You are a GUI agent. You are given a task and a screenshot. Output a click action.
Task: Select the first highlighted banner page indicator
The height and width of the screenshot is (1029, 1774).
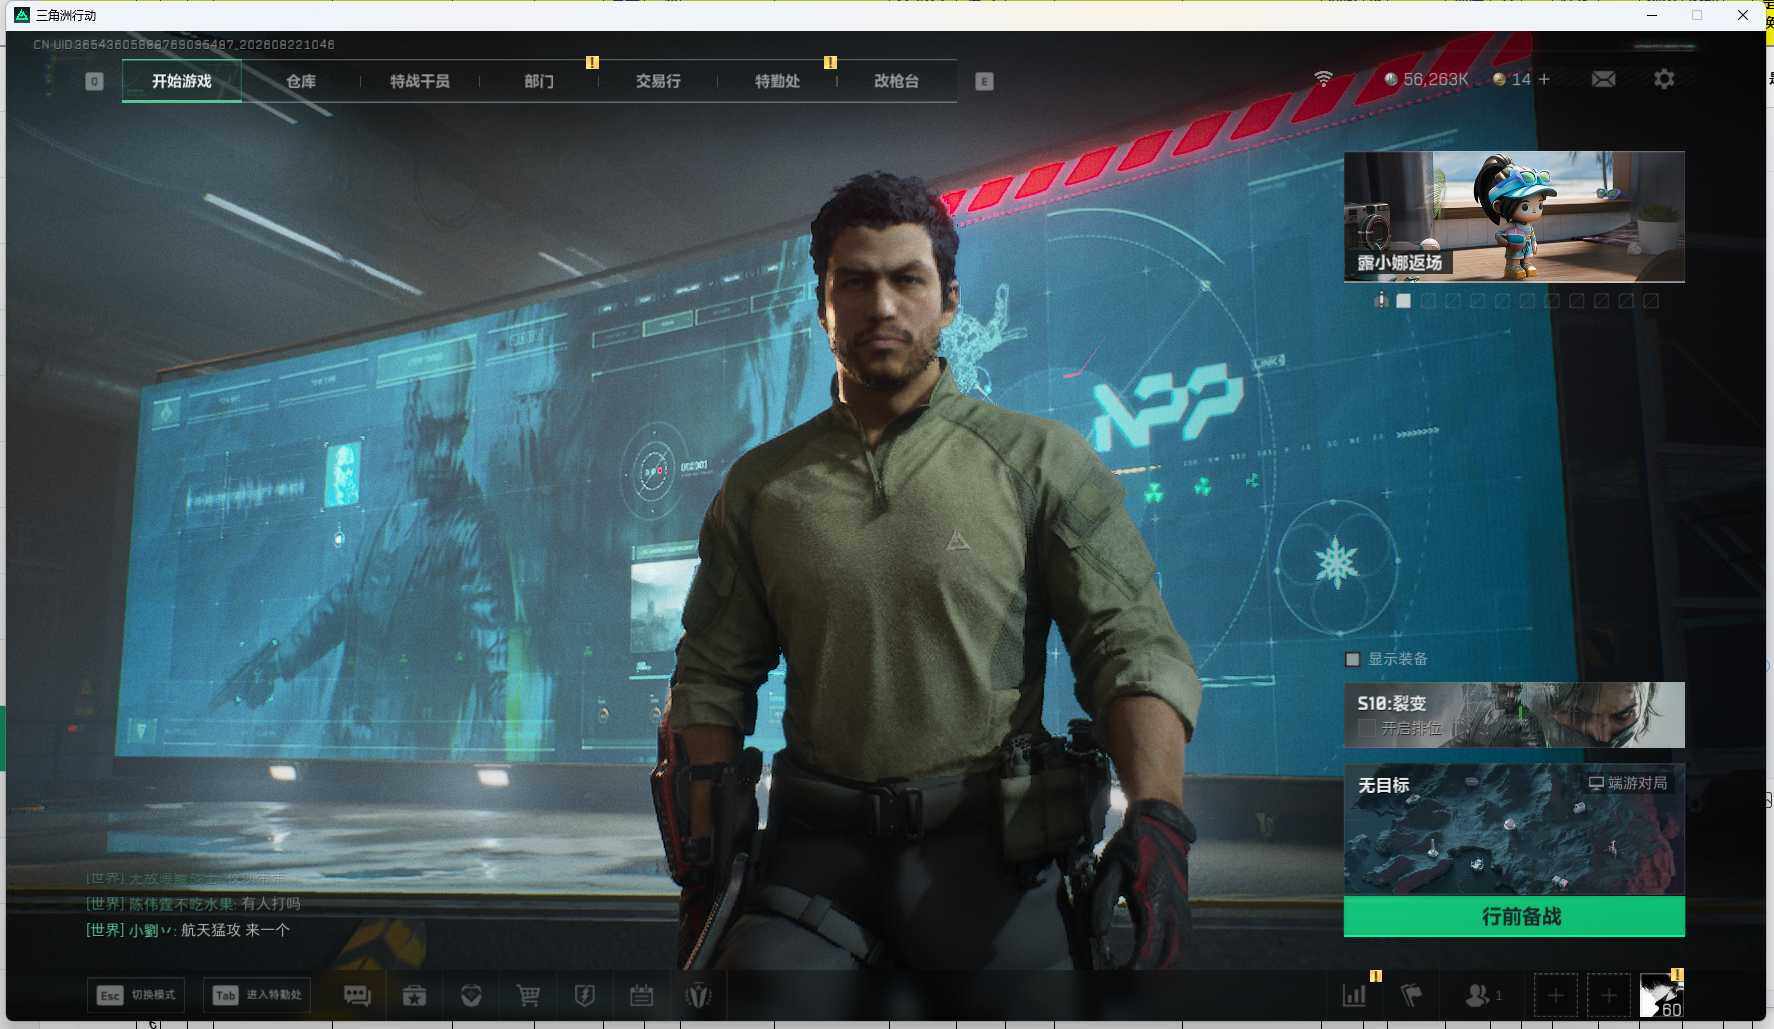click(1404, 300)
